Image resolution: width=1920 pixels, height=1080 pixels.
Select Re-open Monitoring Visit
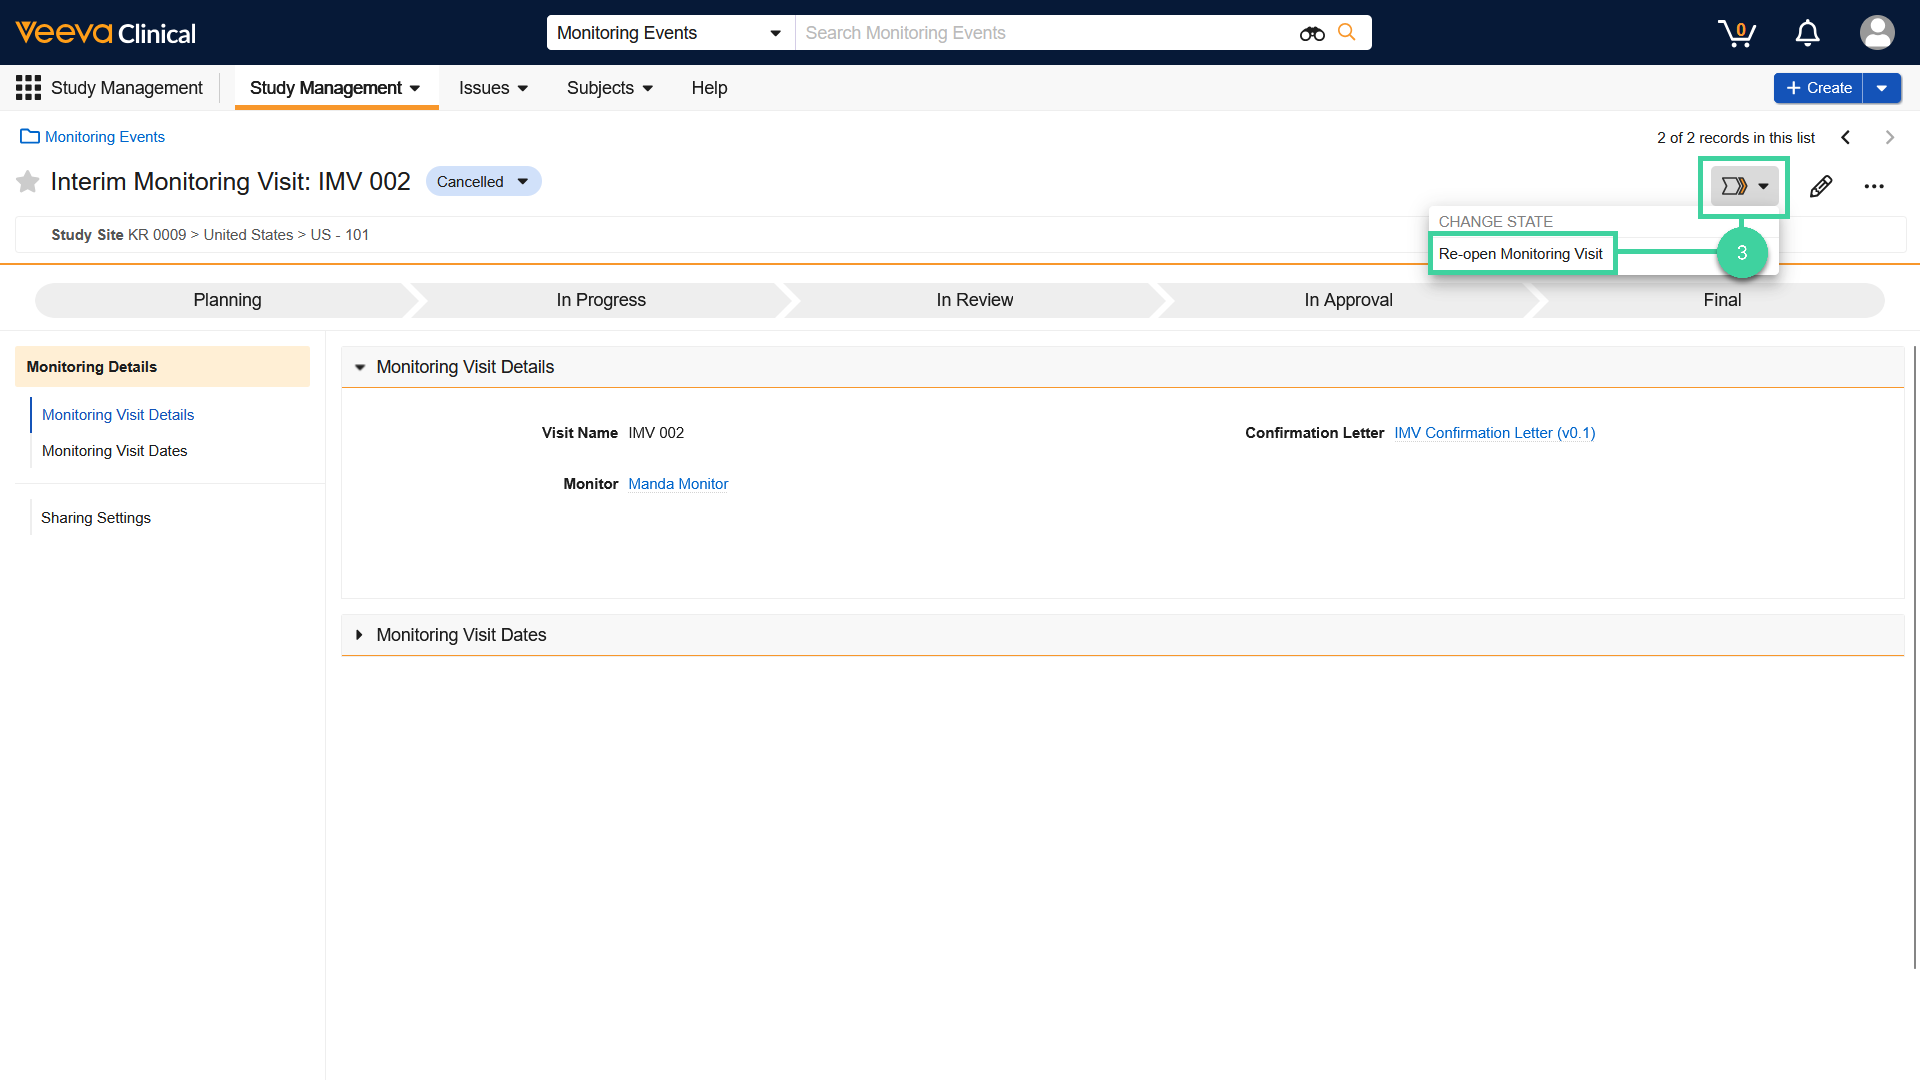1520,253
